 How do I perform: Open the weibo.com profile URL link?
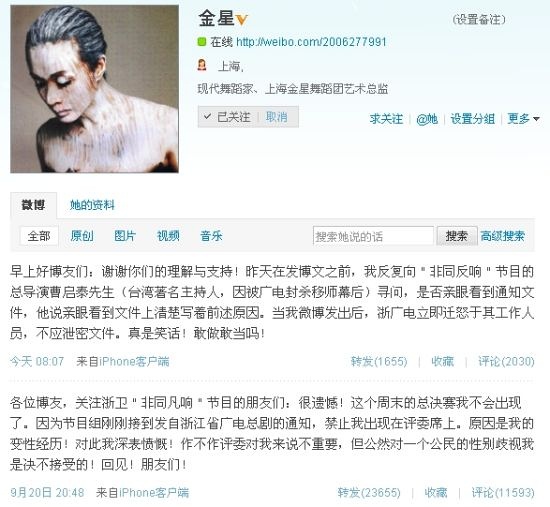[311, 42]
